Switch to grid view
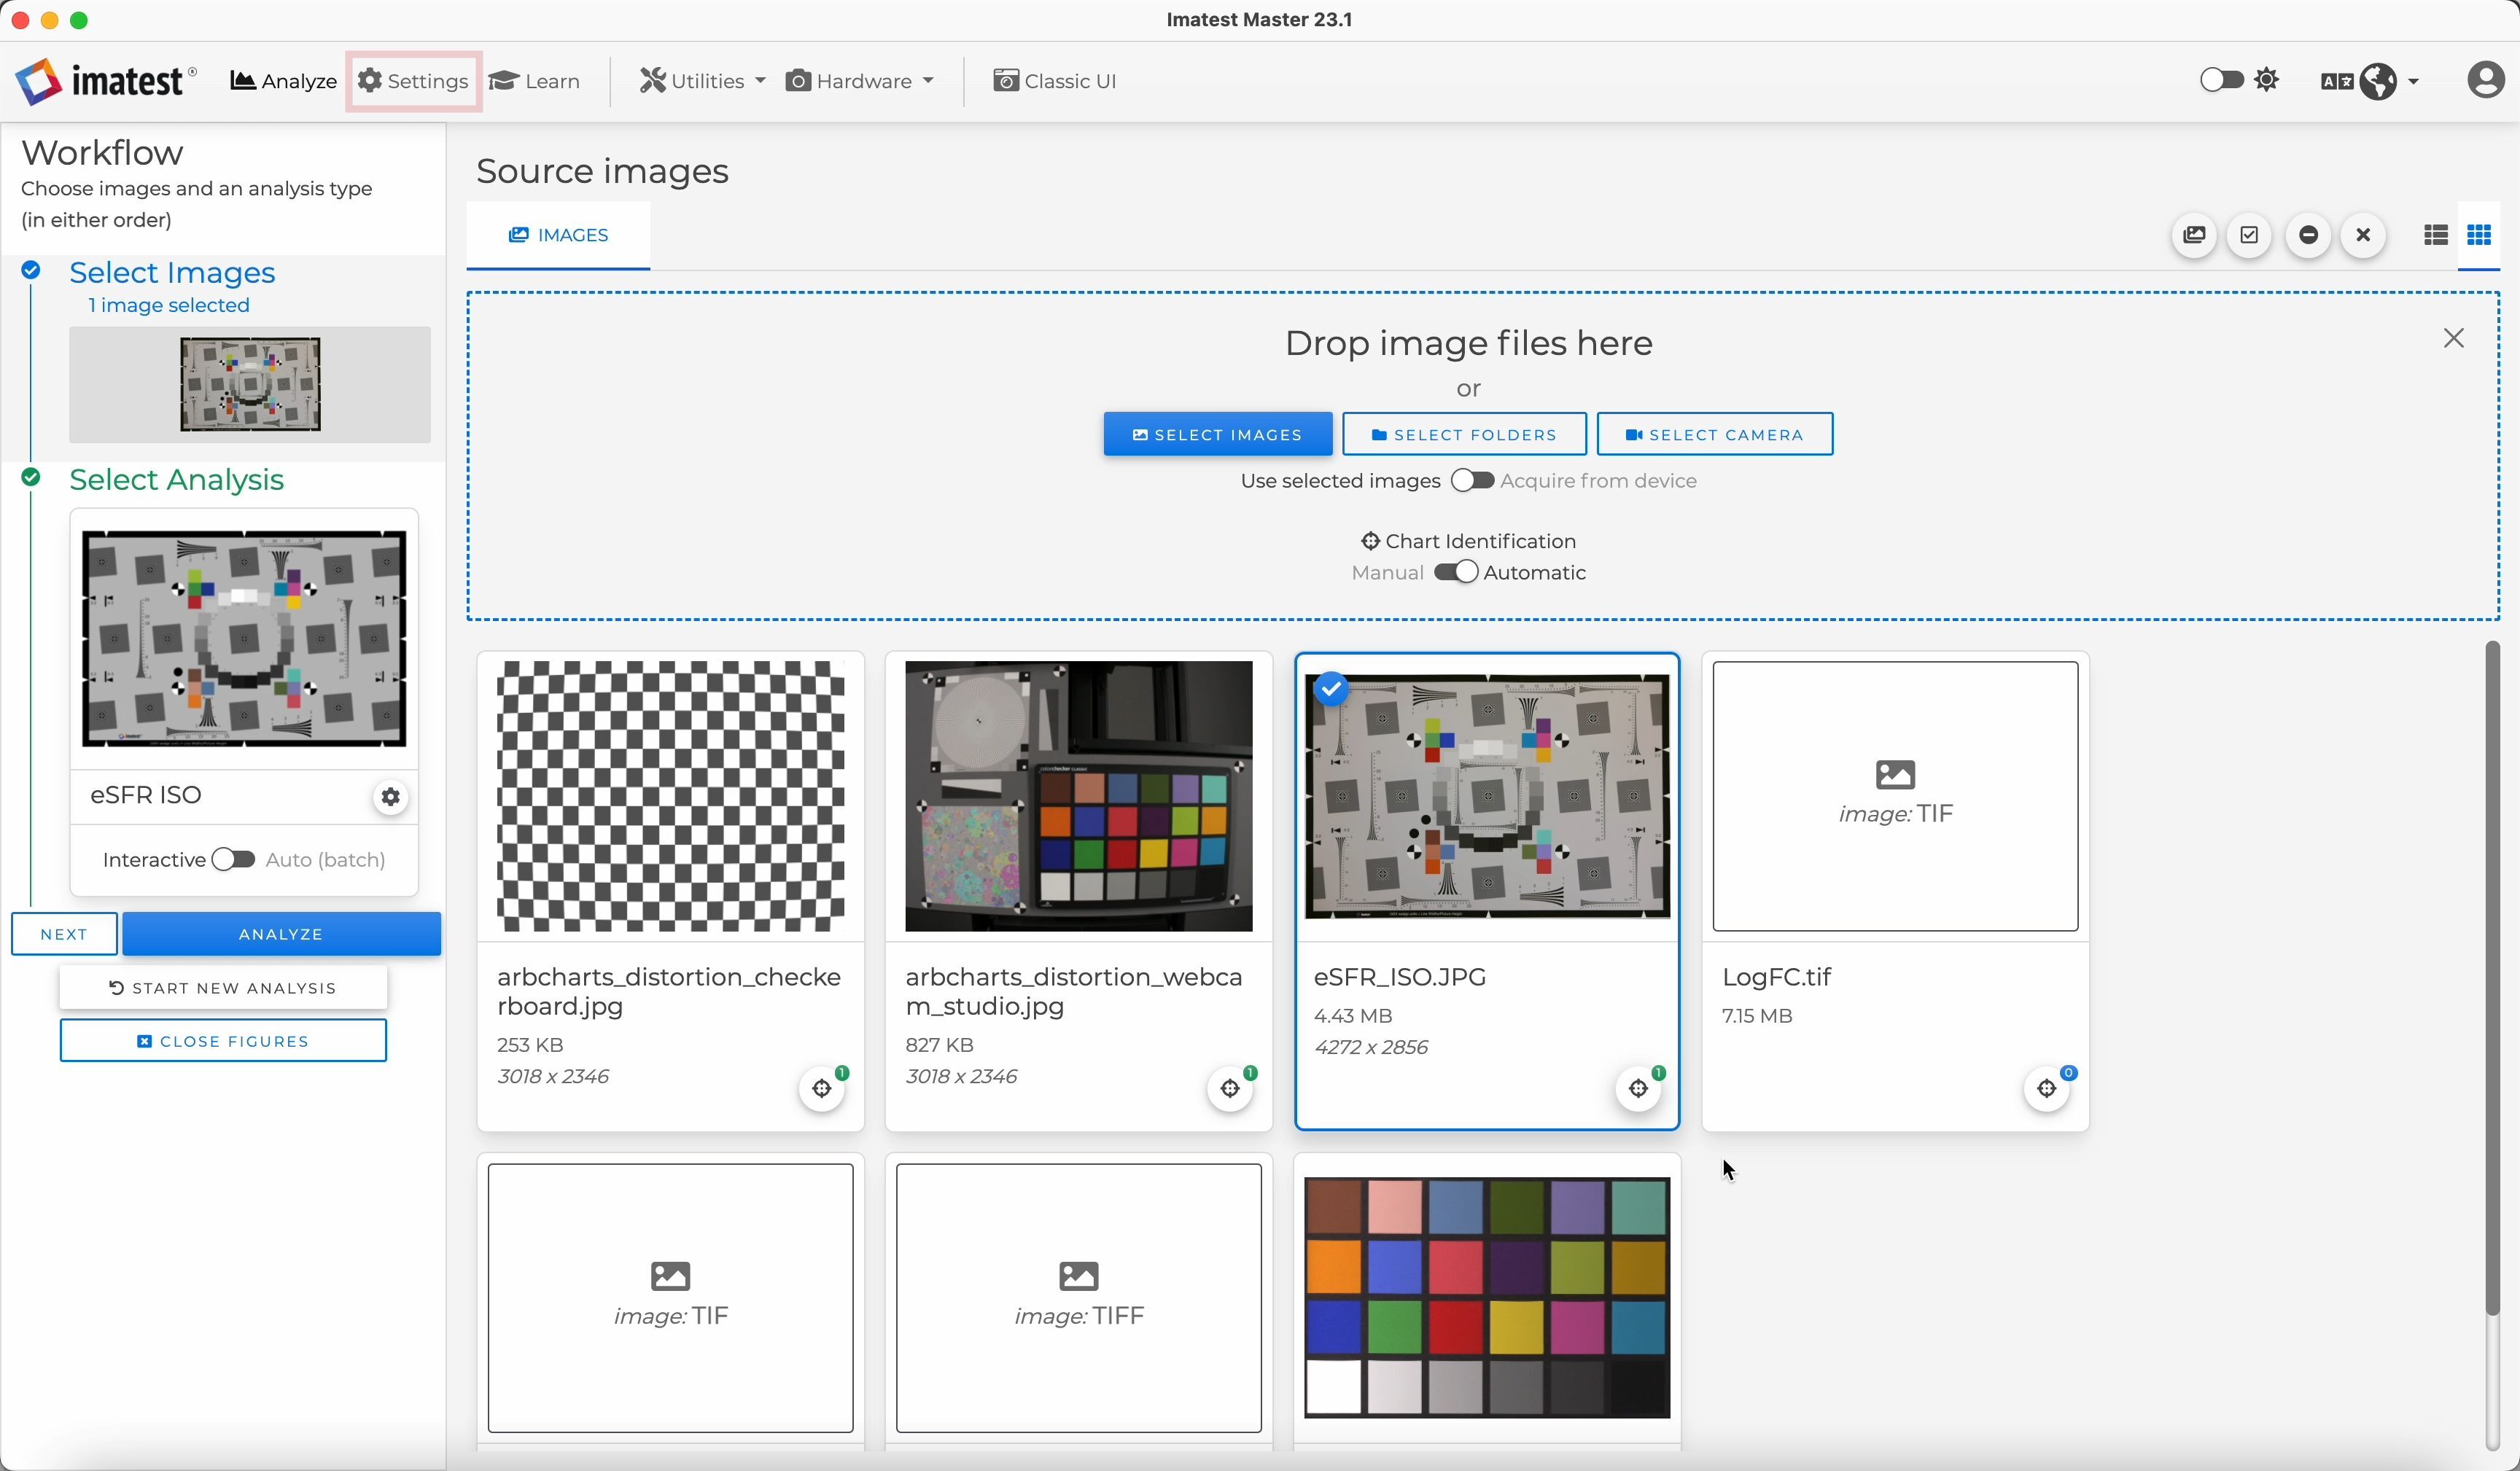Screen dimensions: 2520x1471 point(2479,235)
